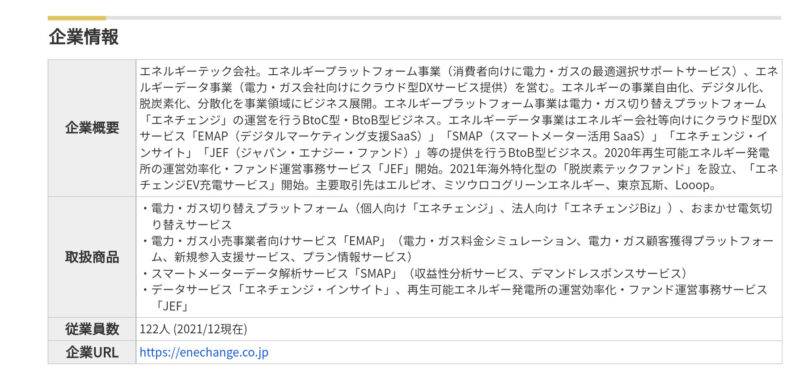Click the 「JEF」 text ending the products list
The height and width of the screenshot is (378, 800).
[173, 306]
